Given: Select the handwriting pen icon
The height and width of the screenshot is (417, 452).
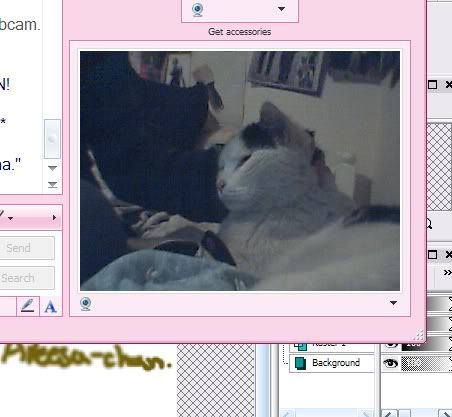Looking at the screenshot, I should [28, 306].
